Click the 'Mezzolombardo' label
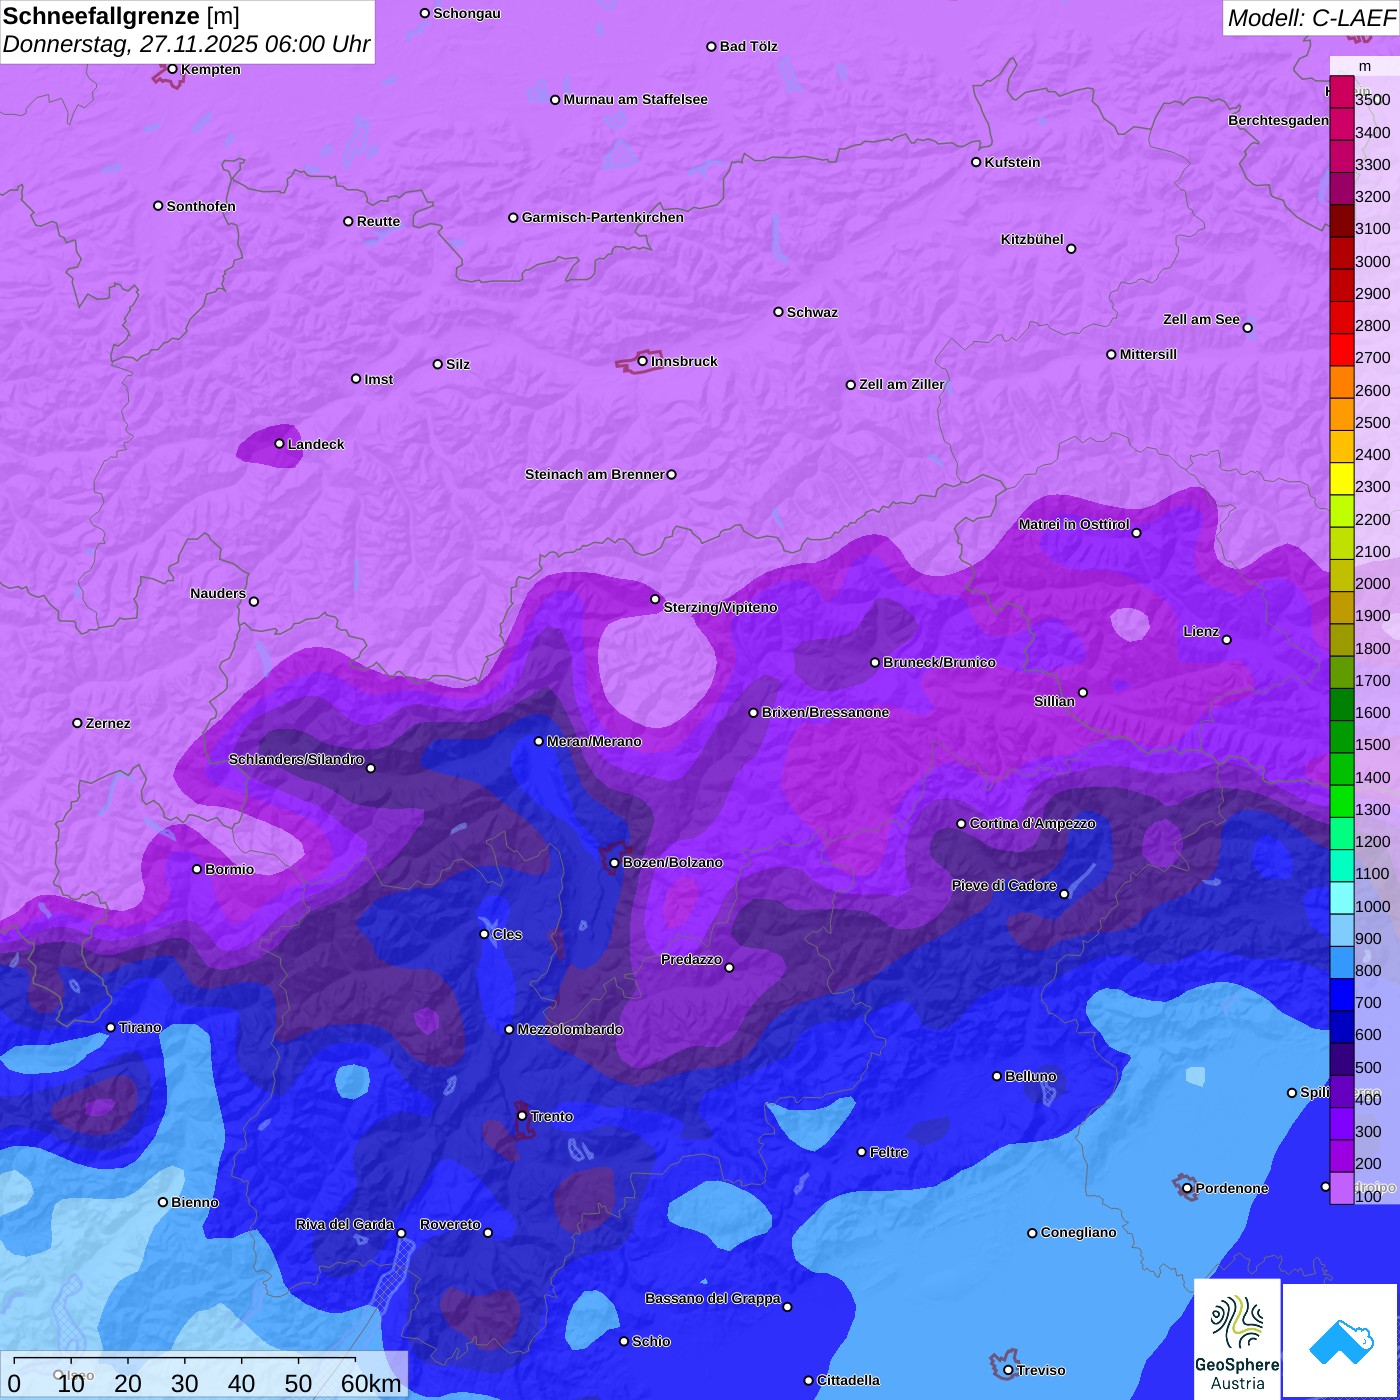Viewport: 1400px width, 1400px height. tap(570, 1029)
